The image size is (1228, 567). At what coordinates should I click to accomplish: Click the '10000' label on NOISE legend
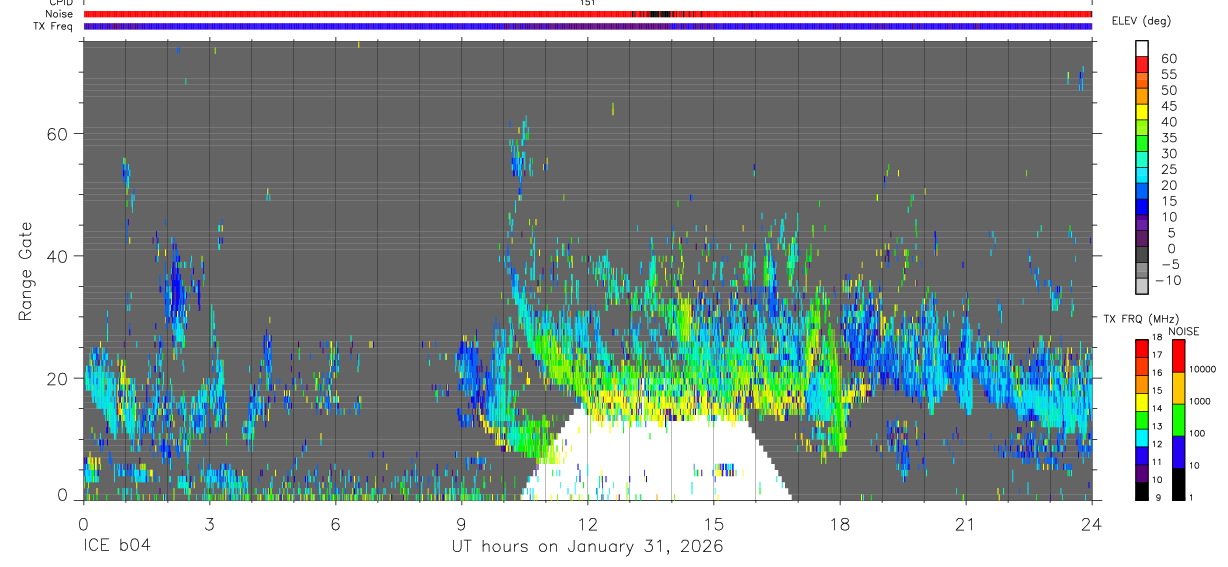pos(1202,369)
